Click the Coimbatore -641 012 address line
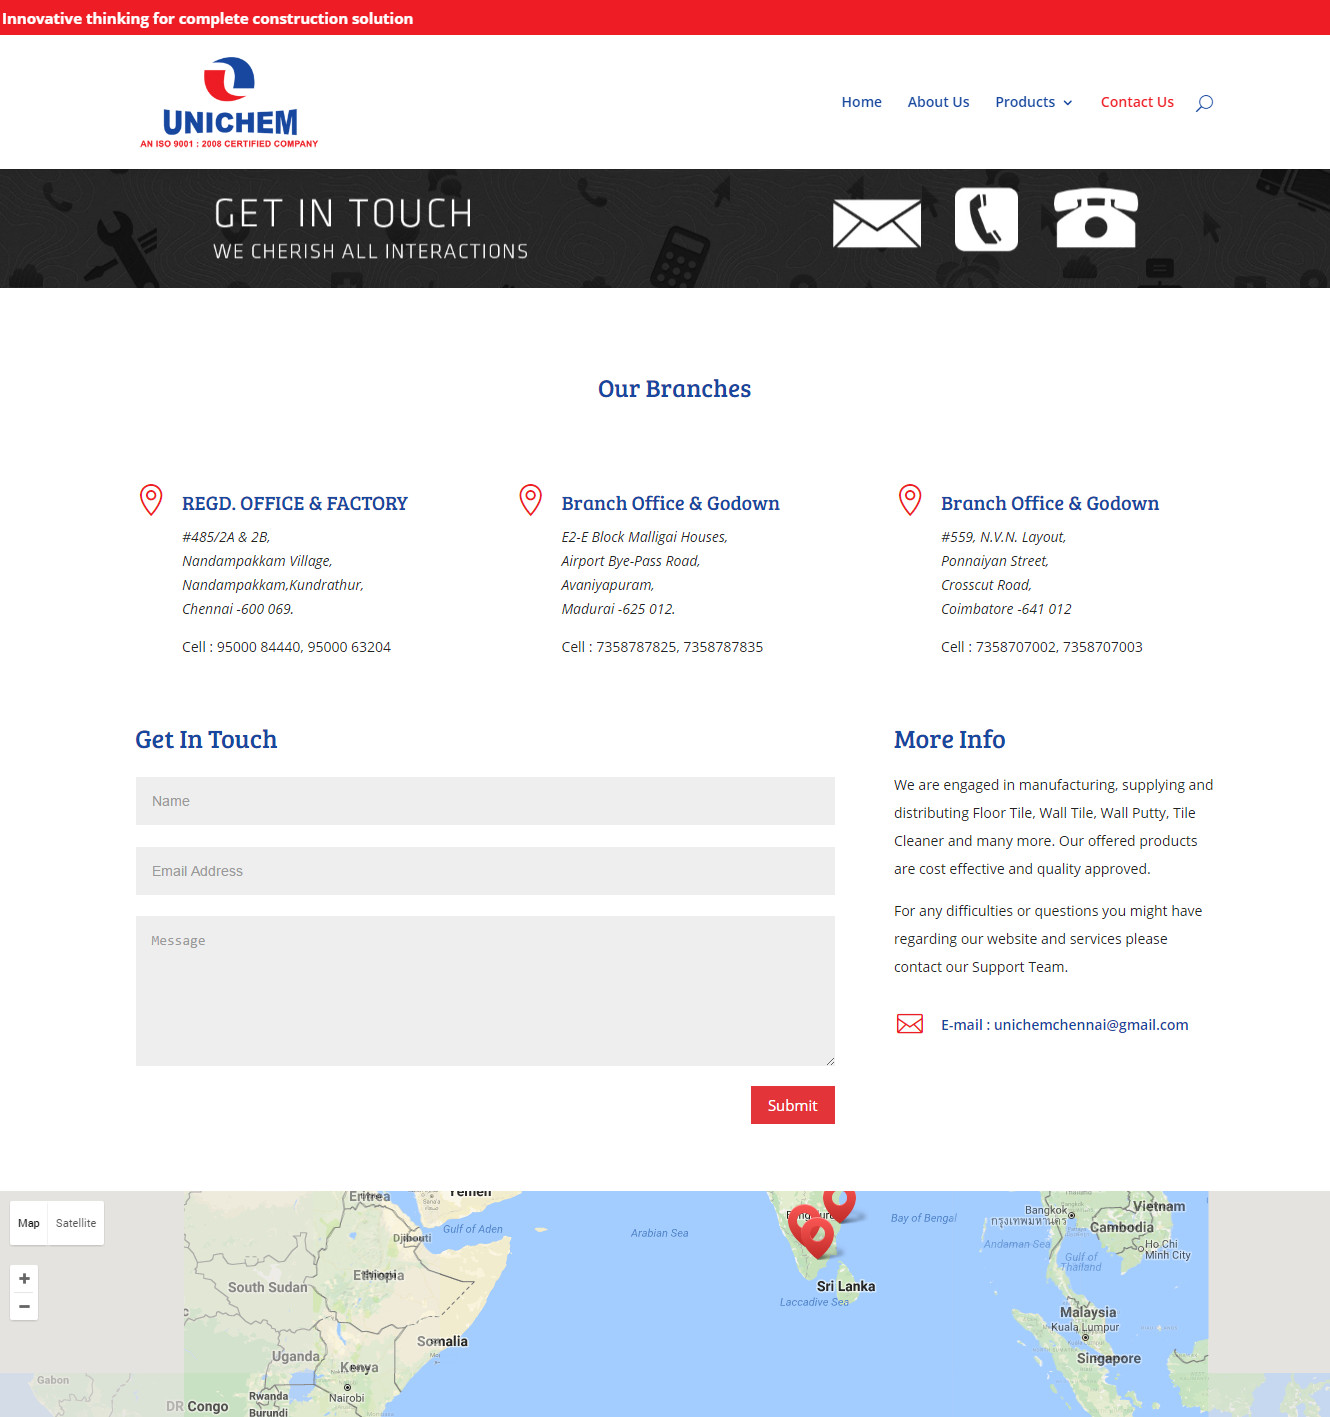 (1006, 609)
